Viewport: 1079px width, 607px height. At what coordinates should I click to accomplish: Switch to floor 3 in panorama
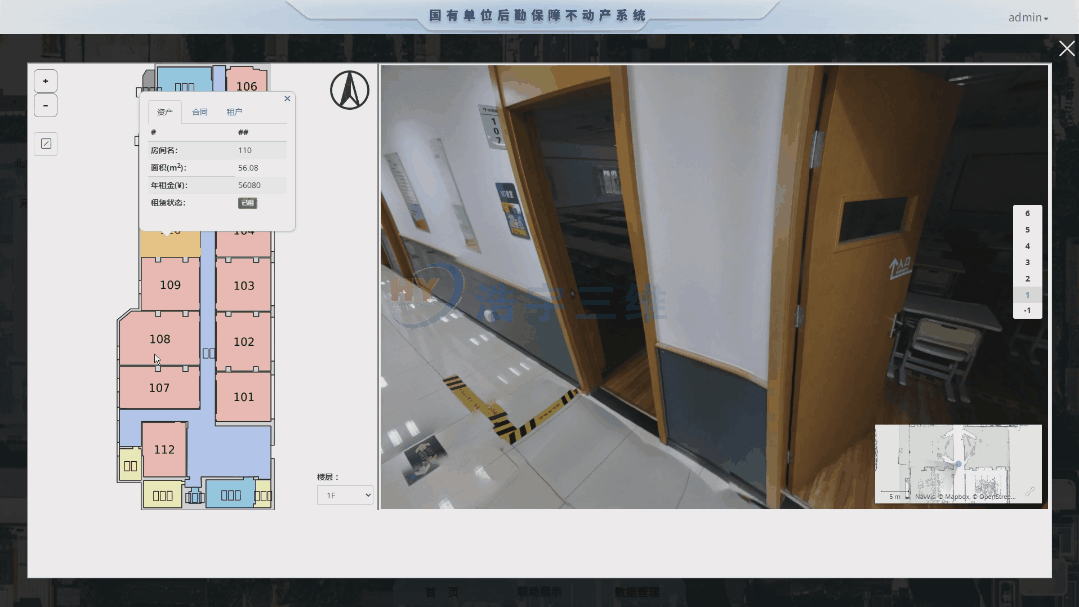click(1027, 262)
